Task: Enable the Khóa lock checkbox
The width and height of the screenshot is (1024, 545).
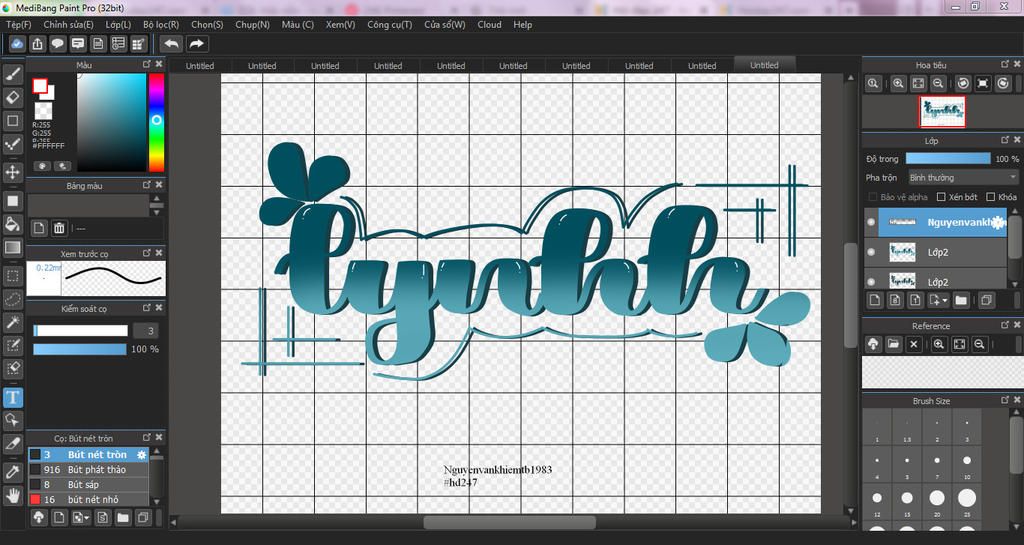Action: click(x=991, y=196)
